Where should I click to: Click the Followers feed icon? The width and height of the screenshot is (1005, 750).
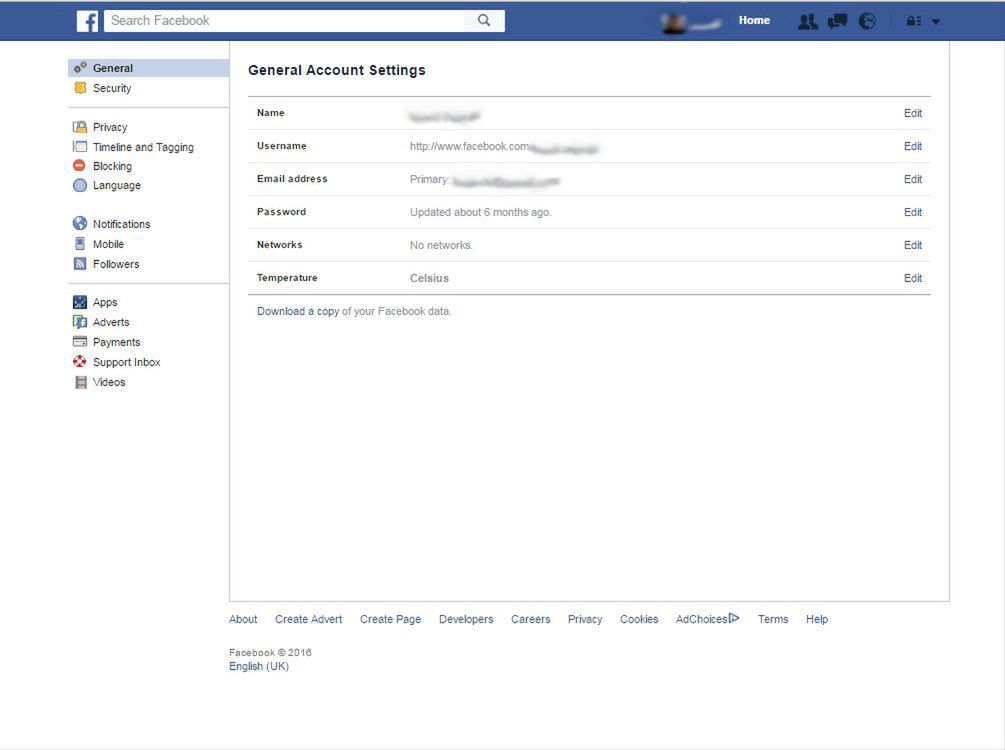pos(79,263)
